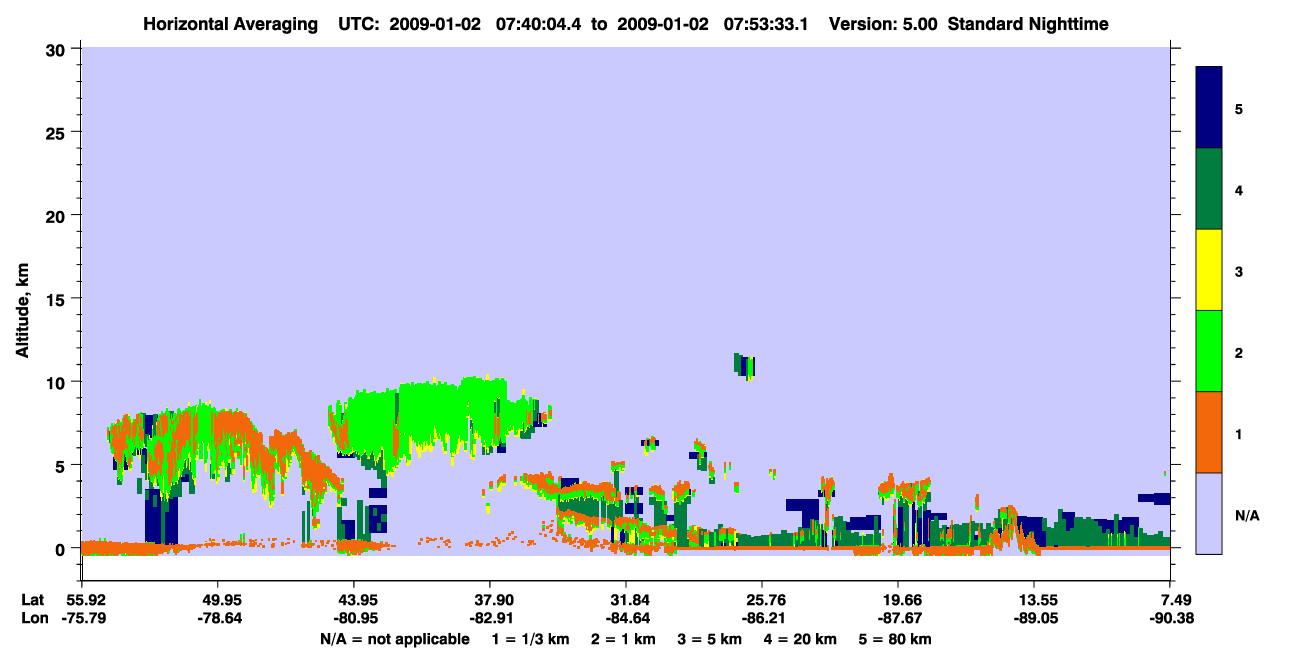The image size is (1300, 667).
Task: Click the longitude value -89.05
Action: [x=1034, y=619]
